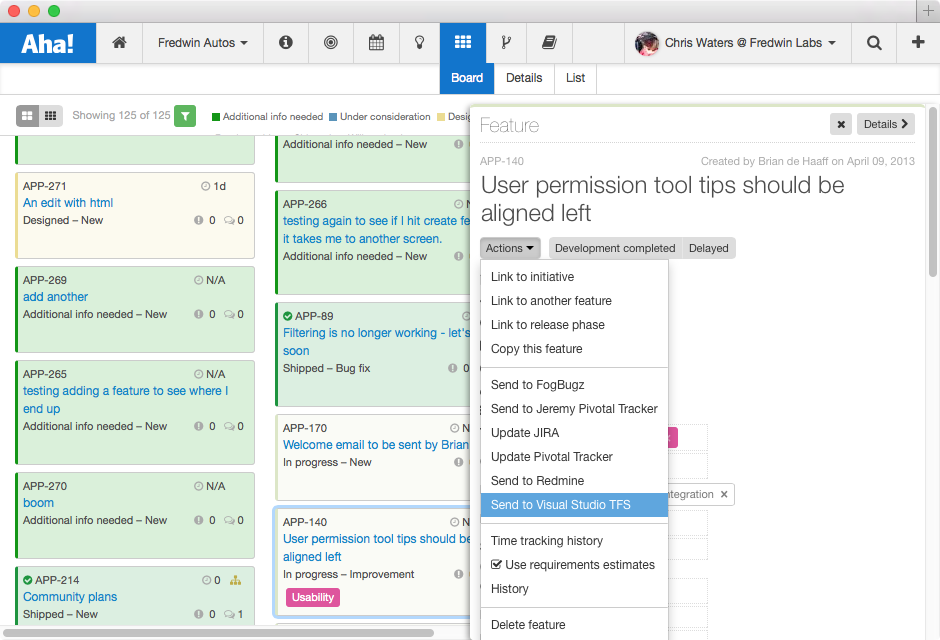Open the info icon in the navigation bar
This screenshot has height=640, width=940.
[x=286, y=43]
